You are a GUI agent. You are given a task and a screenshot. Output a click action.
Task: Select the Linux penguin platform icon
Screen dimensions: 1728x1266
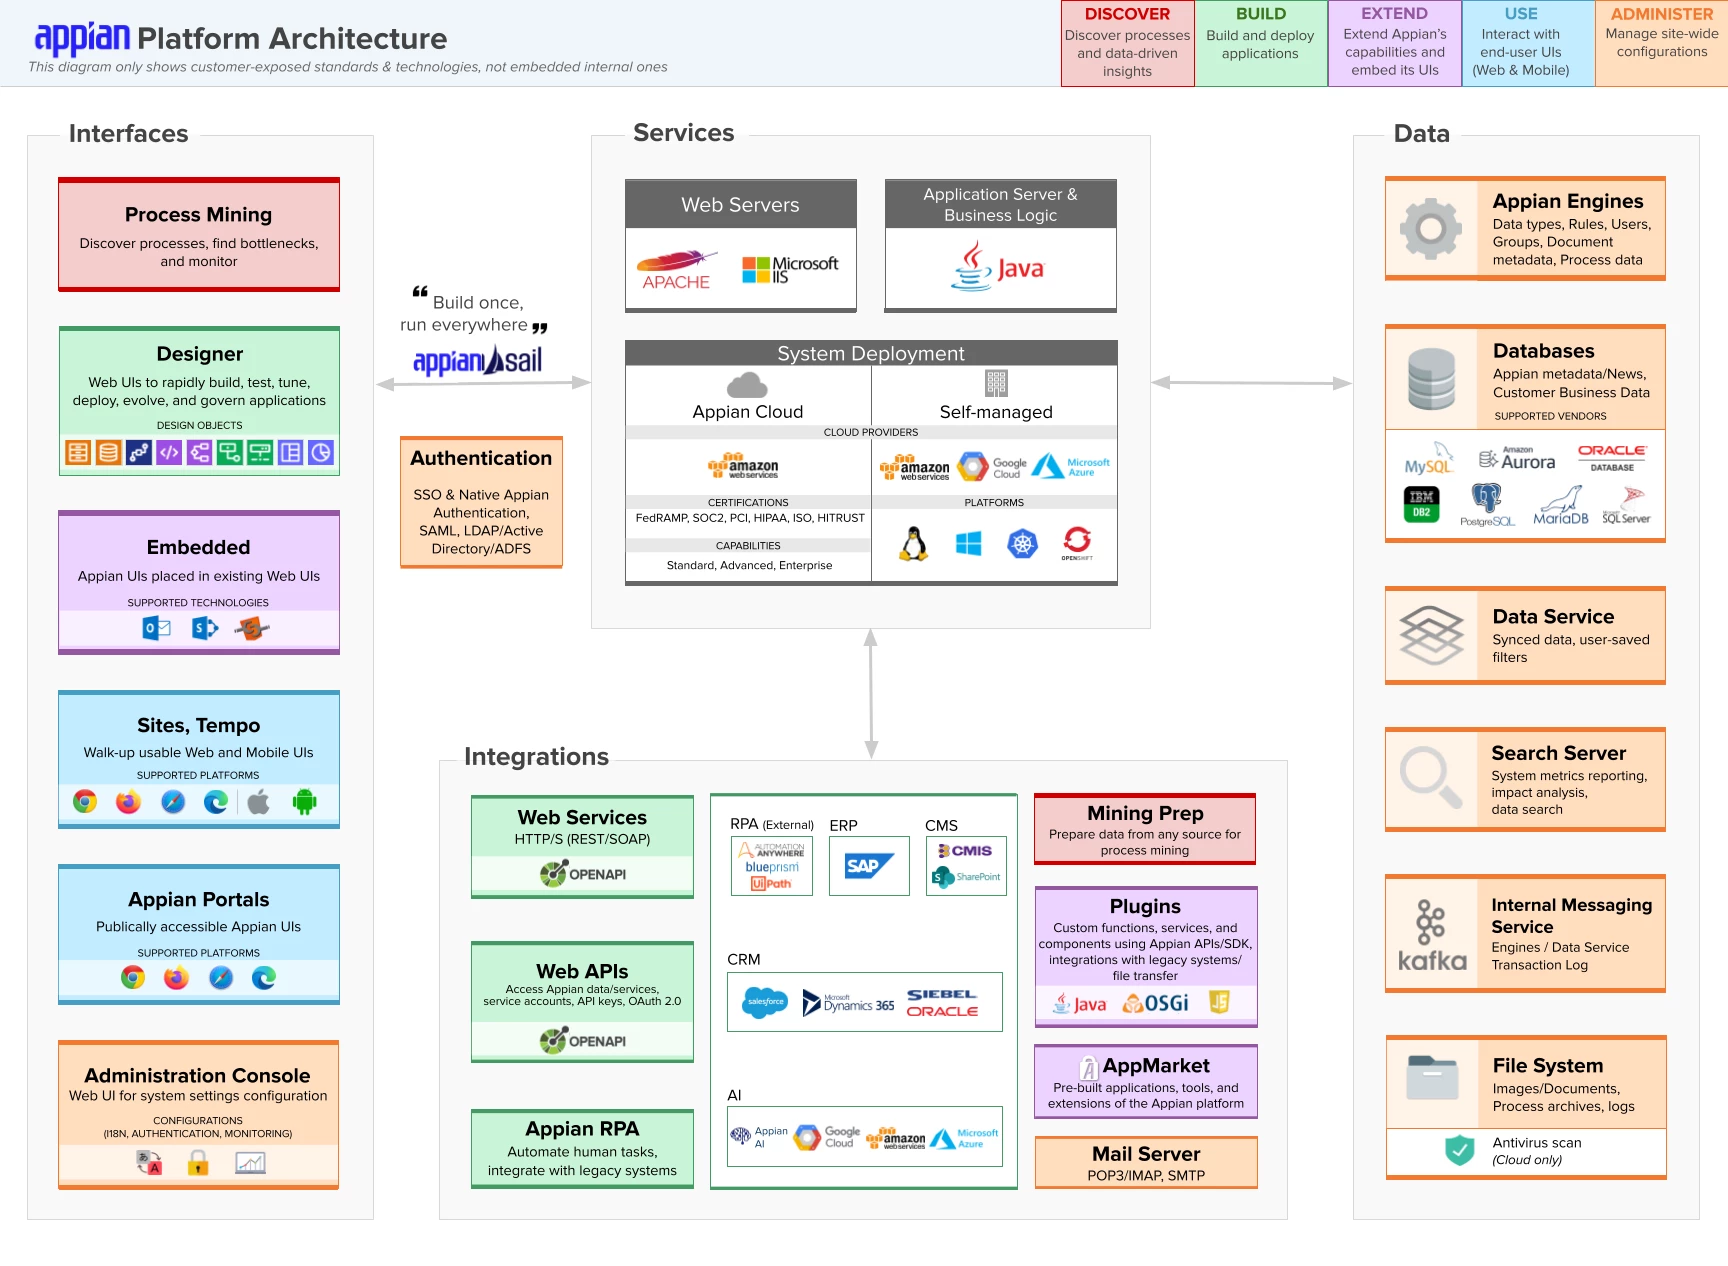pos(913,543)
